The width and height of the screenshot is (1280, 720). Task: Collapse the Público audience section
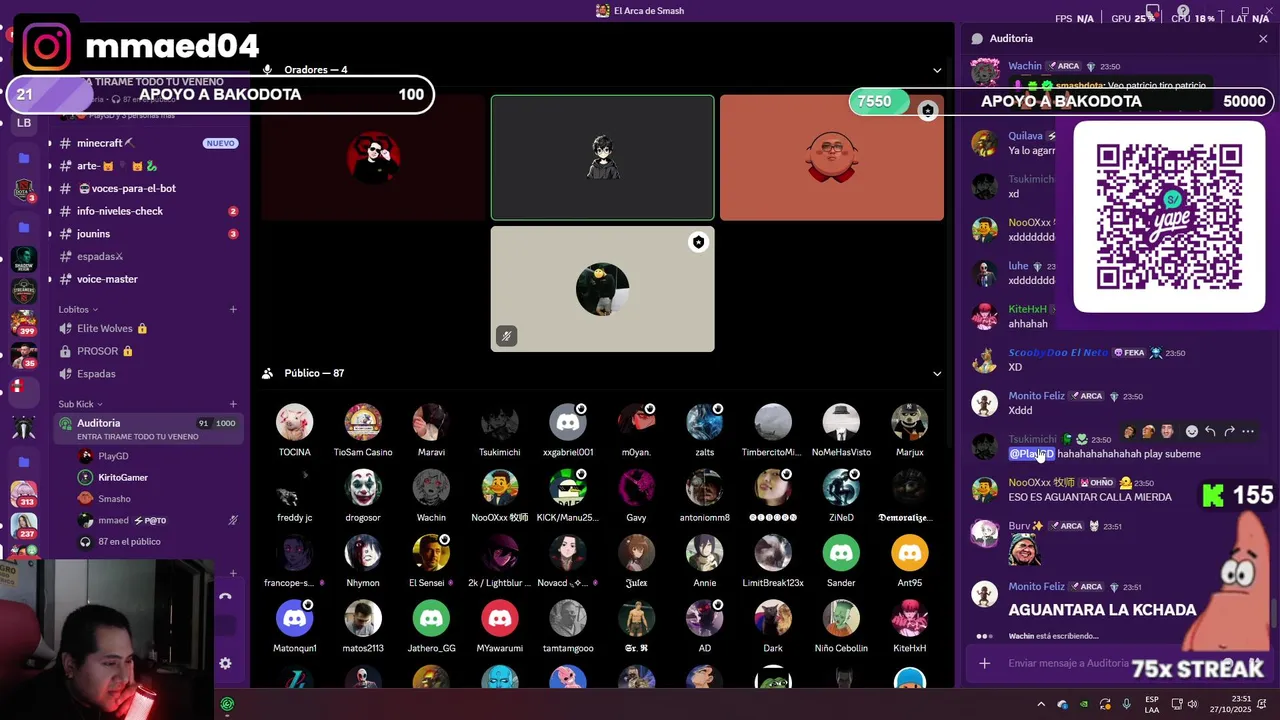(937, 373)
